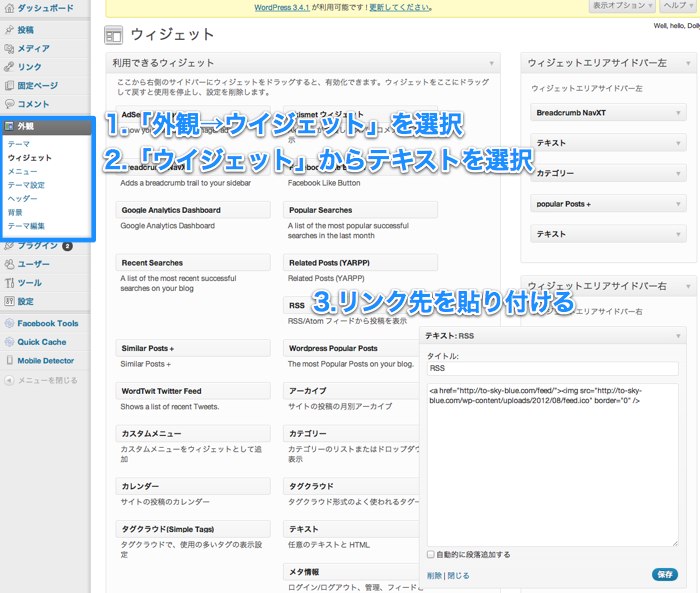Expand the popular Posts + sidebar widget

(678, 204)
